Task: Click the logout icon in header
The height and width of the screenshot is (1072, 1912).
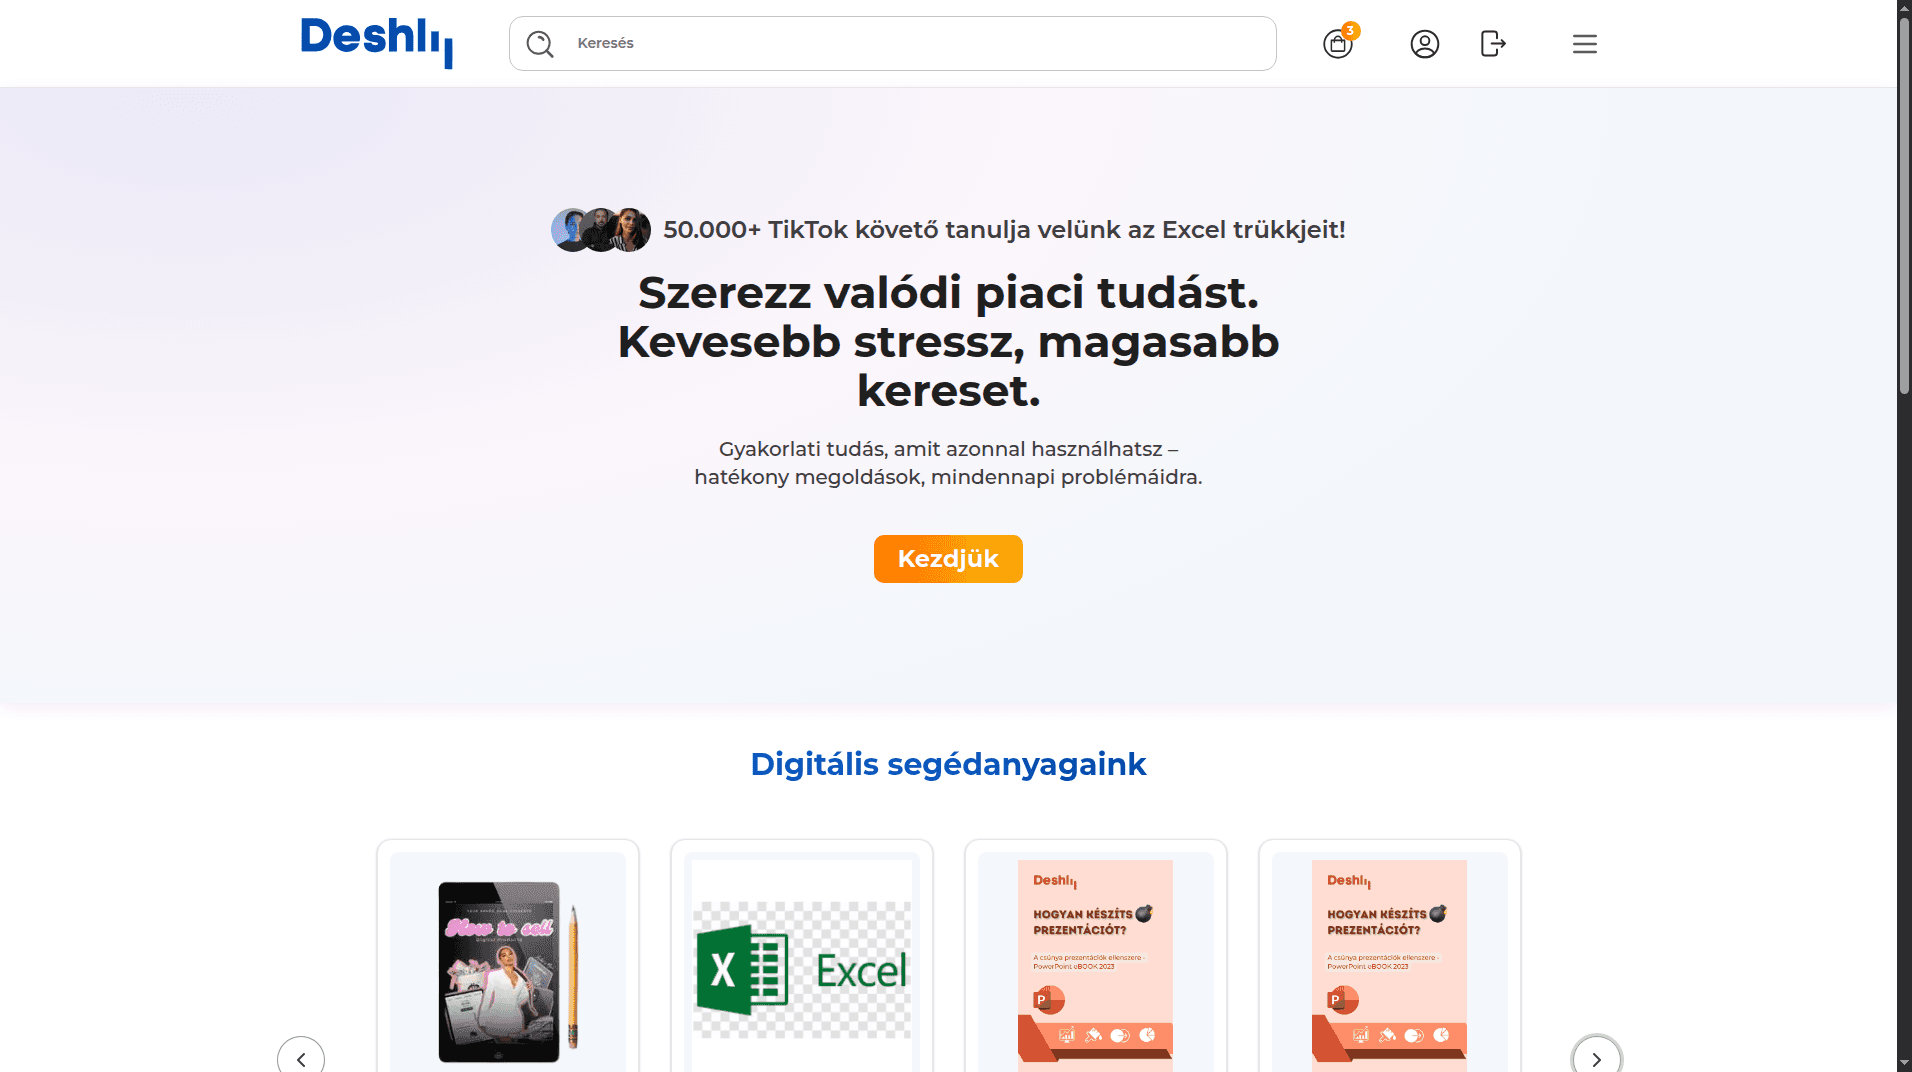Action: coord(1493,44)
